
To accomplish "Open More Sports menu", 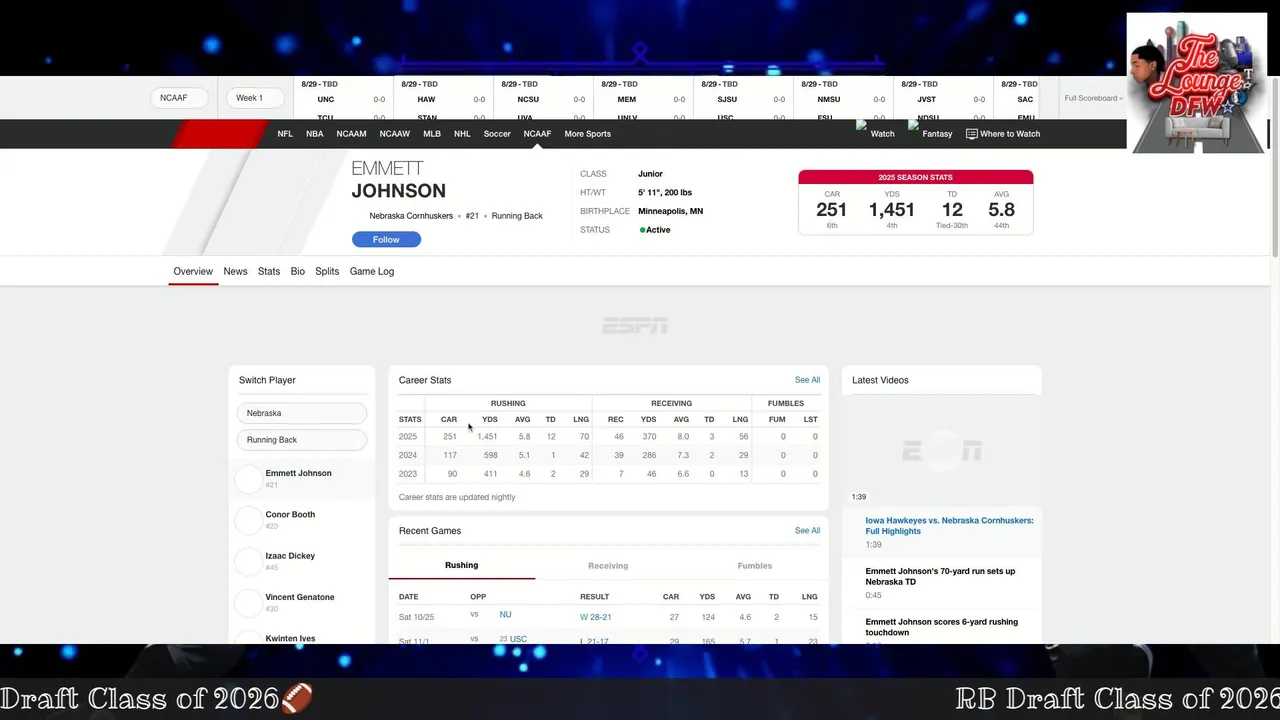I will pyautogui.click(x=587, y=134).
